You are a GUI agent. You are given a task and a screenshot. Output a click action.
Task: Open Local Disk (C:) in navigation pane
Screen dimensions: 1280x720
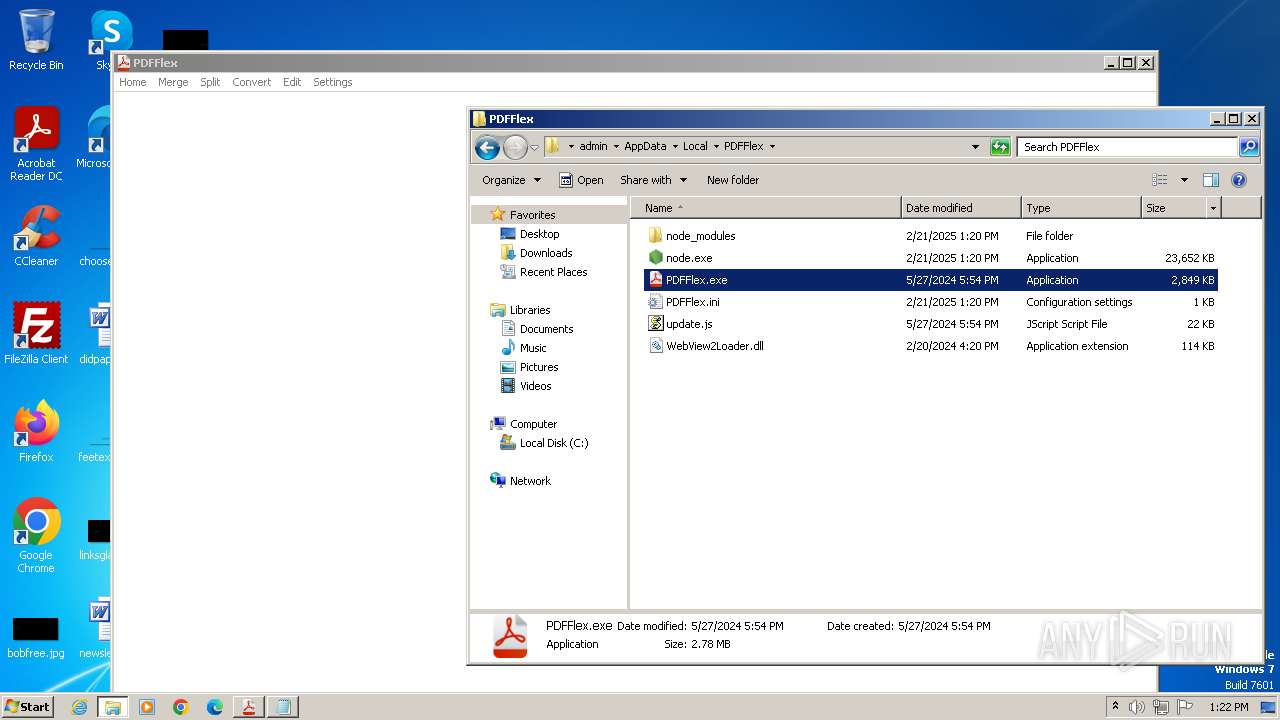pyautogui.click(x=554, y=443)
